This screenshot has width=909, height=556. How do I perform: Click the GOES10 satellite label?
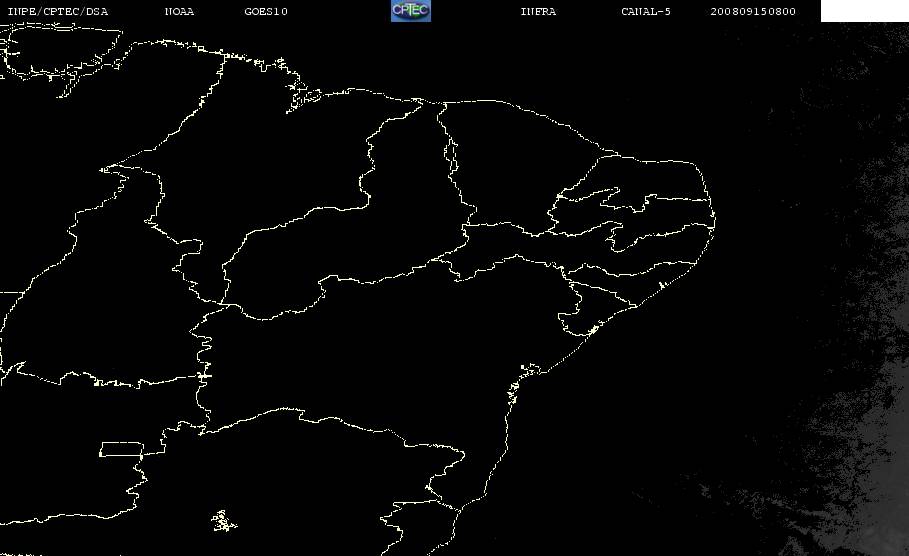tap(266, 12)
